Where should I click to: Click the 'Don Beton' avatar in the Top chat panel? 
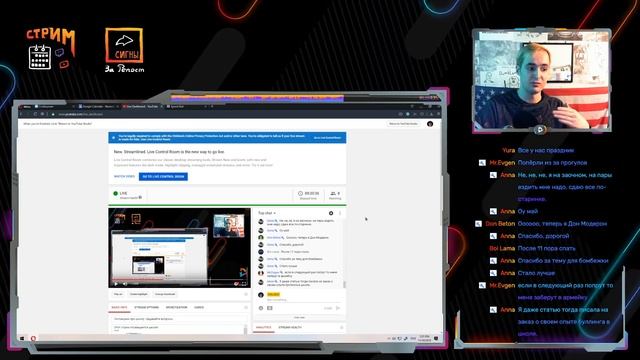pos(261,238)
